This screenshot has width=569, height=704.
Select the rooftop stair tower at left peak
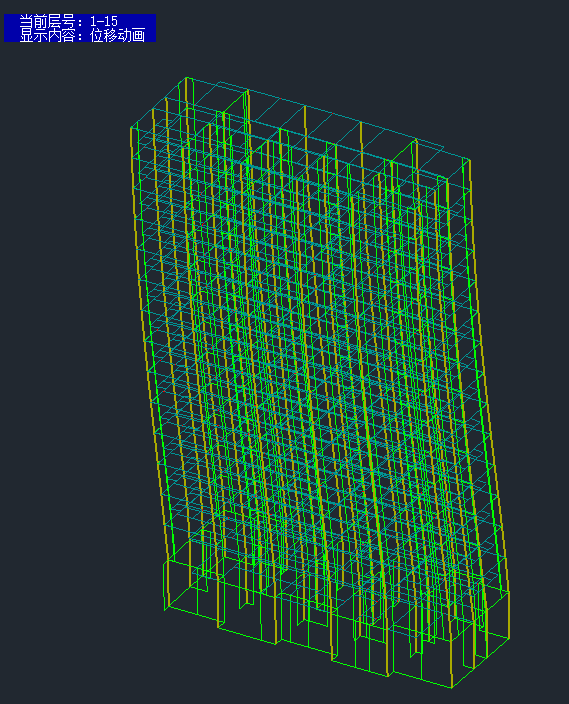(x=186, y=93)
